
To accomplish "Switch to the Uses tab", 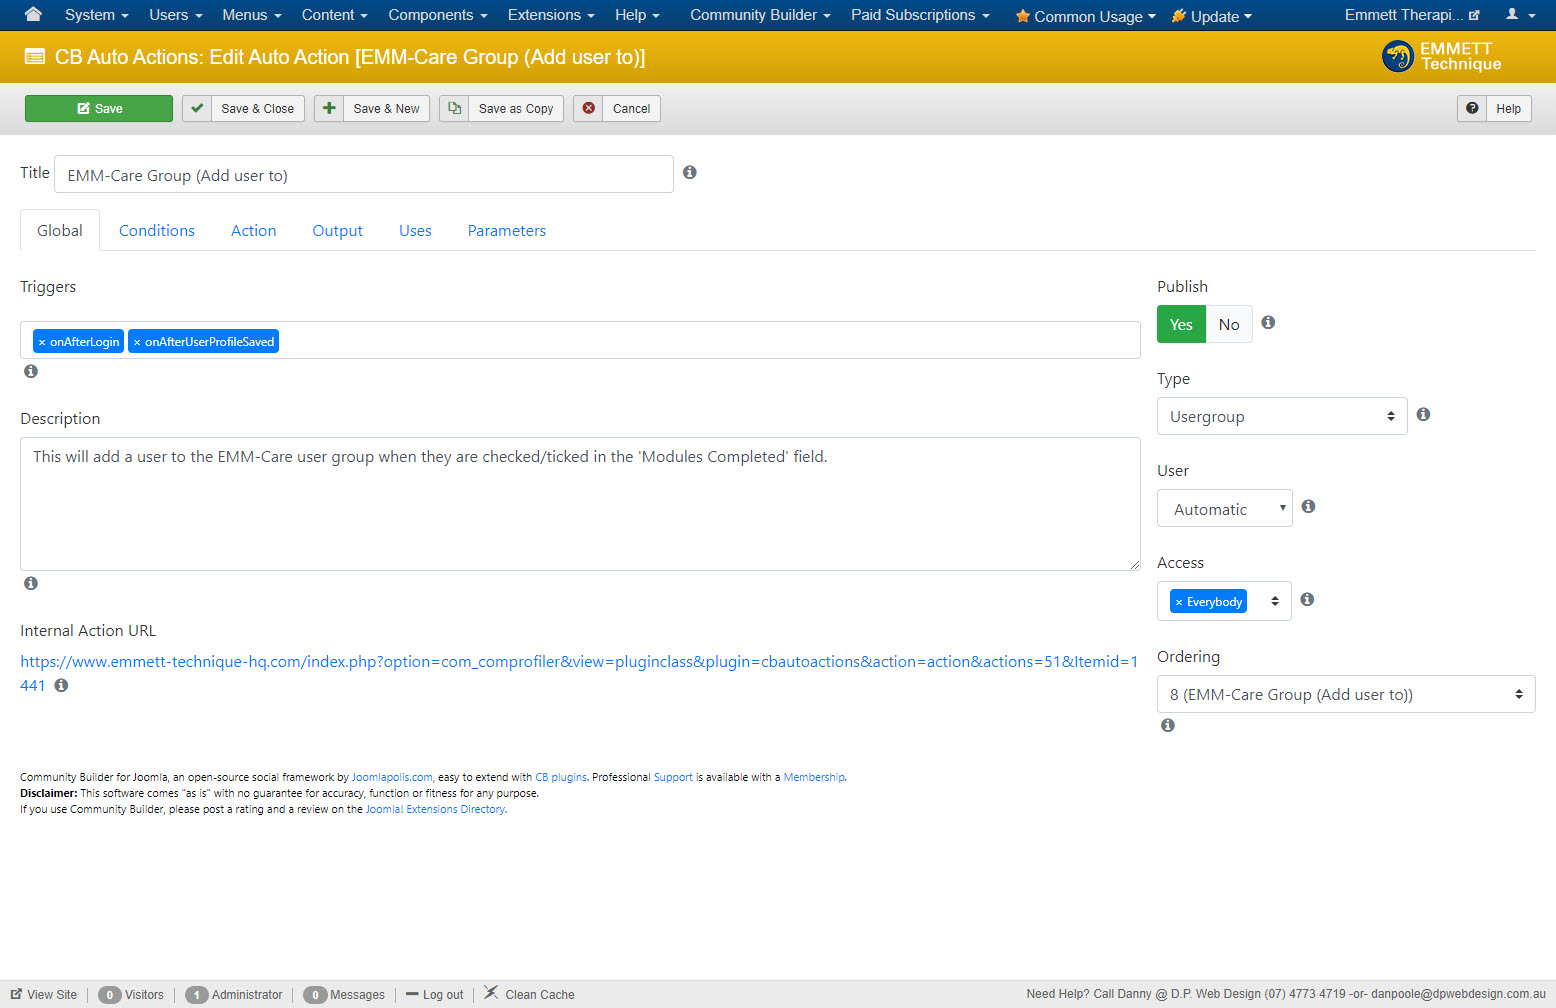I will point(415,230).
